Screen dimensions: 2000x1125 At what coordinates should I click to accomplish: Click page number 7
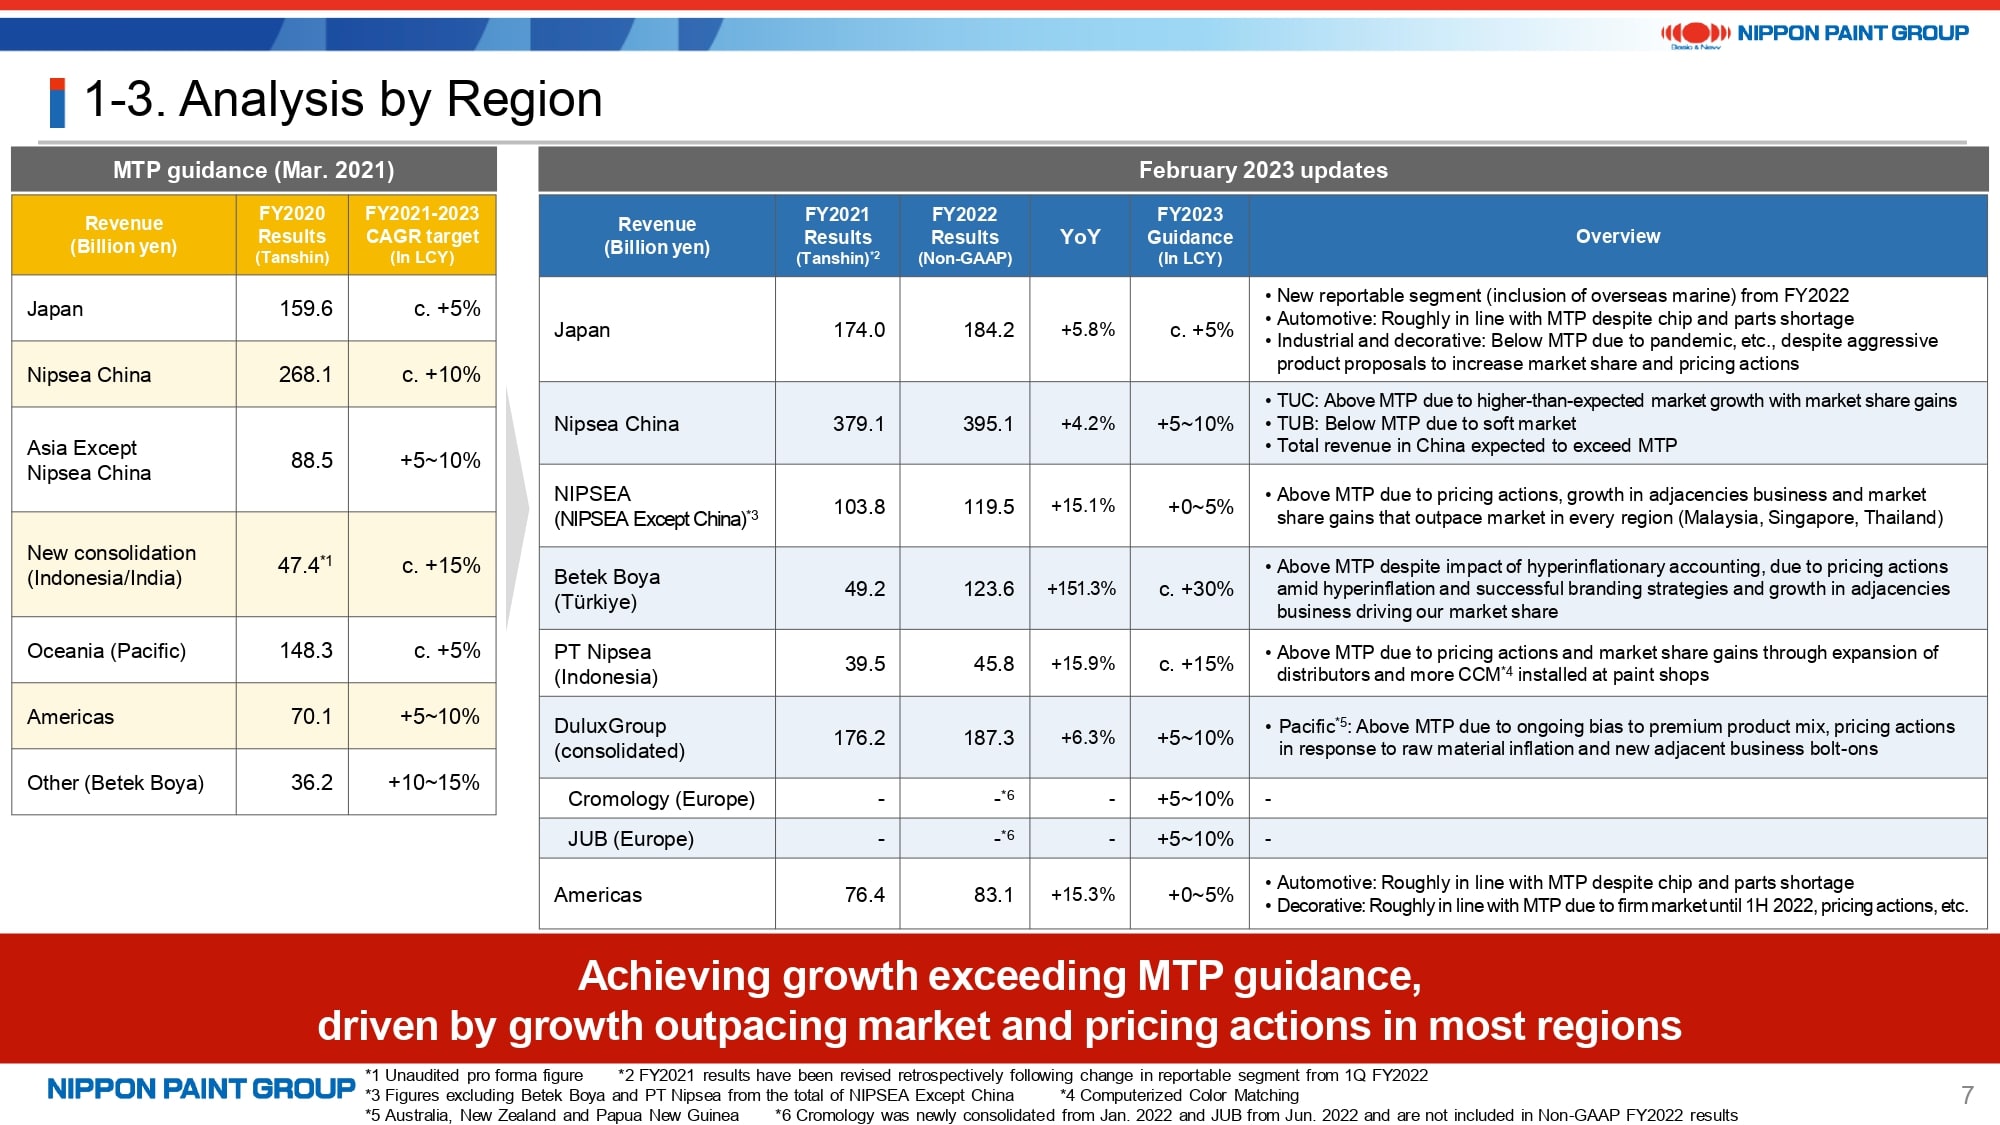1967,1095
